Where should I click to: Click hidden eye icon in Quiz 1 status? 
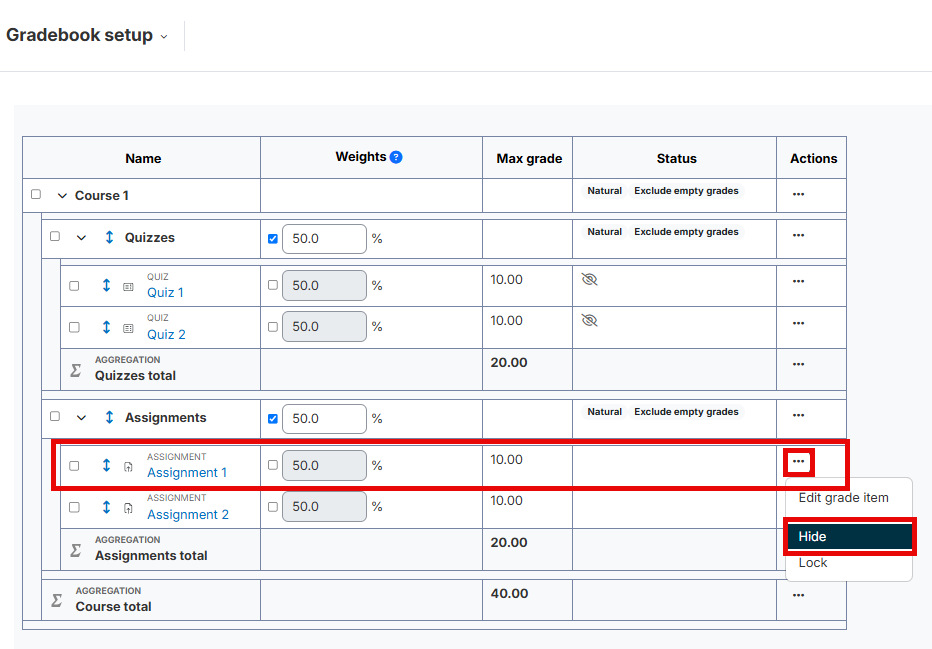point(589,279)
